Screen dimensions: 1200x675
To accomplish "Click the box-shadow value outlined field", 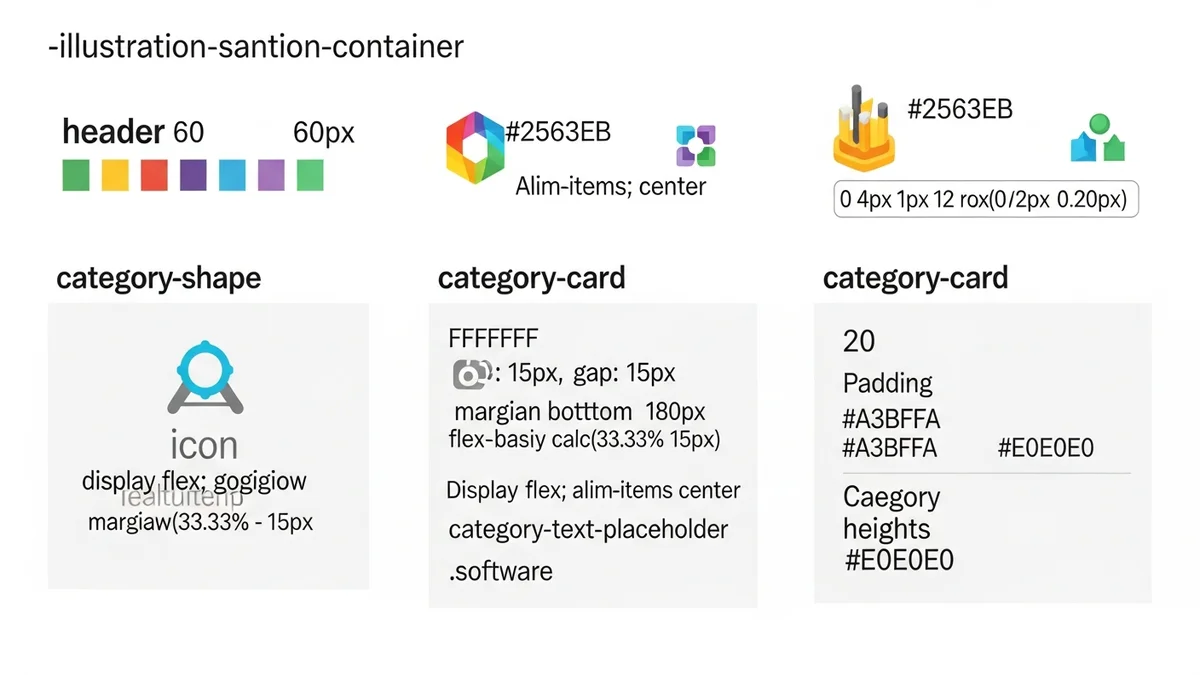I will coord(986,200).
